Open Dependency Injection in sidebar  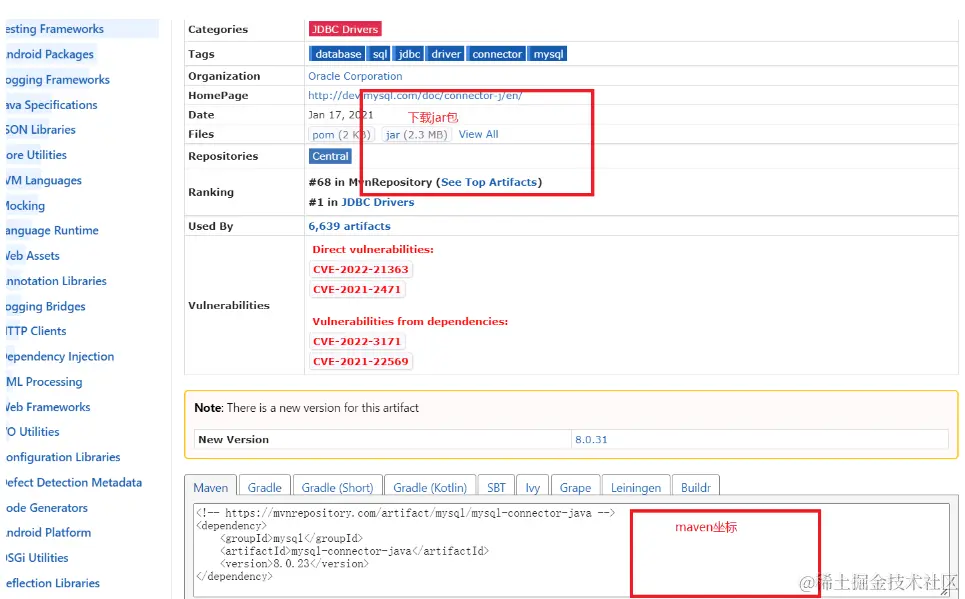pos(59,356)
